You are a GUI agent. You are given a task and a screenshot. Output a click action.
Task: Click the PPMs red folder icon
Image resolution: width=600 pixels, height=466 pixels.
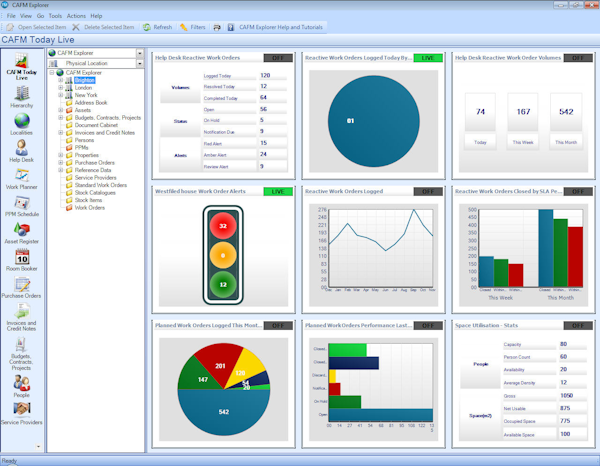tap(69, 148)
